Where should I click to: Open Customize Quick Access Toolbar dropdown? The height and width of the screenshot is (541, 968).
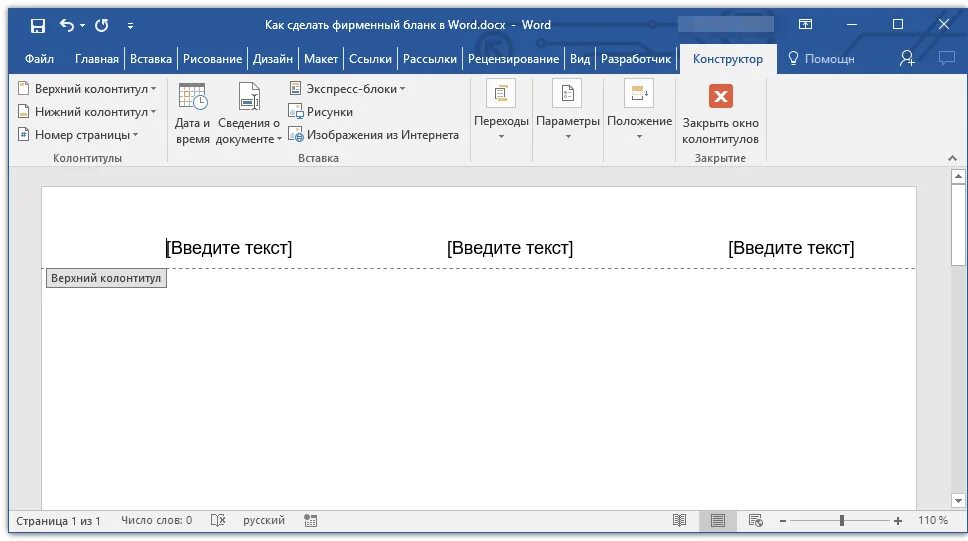pyautogui.click(x=130, y=26)
